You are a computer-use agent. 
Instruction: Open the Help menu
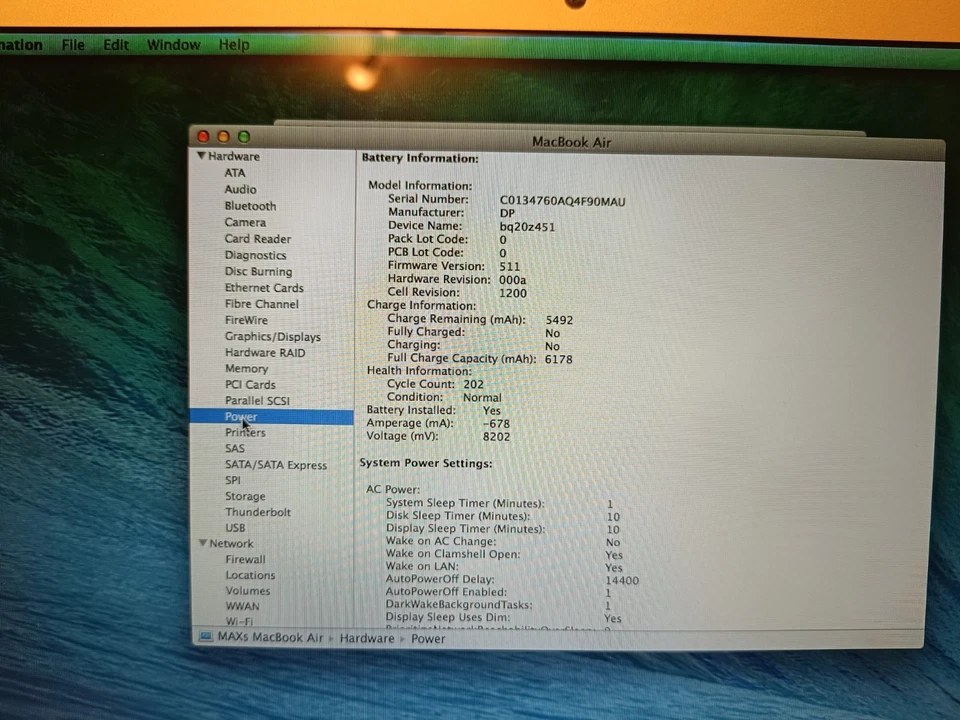click(x=233, y=44)
